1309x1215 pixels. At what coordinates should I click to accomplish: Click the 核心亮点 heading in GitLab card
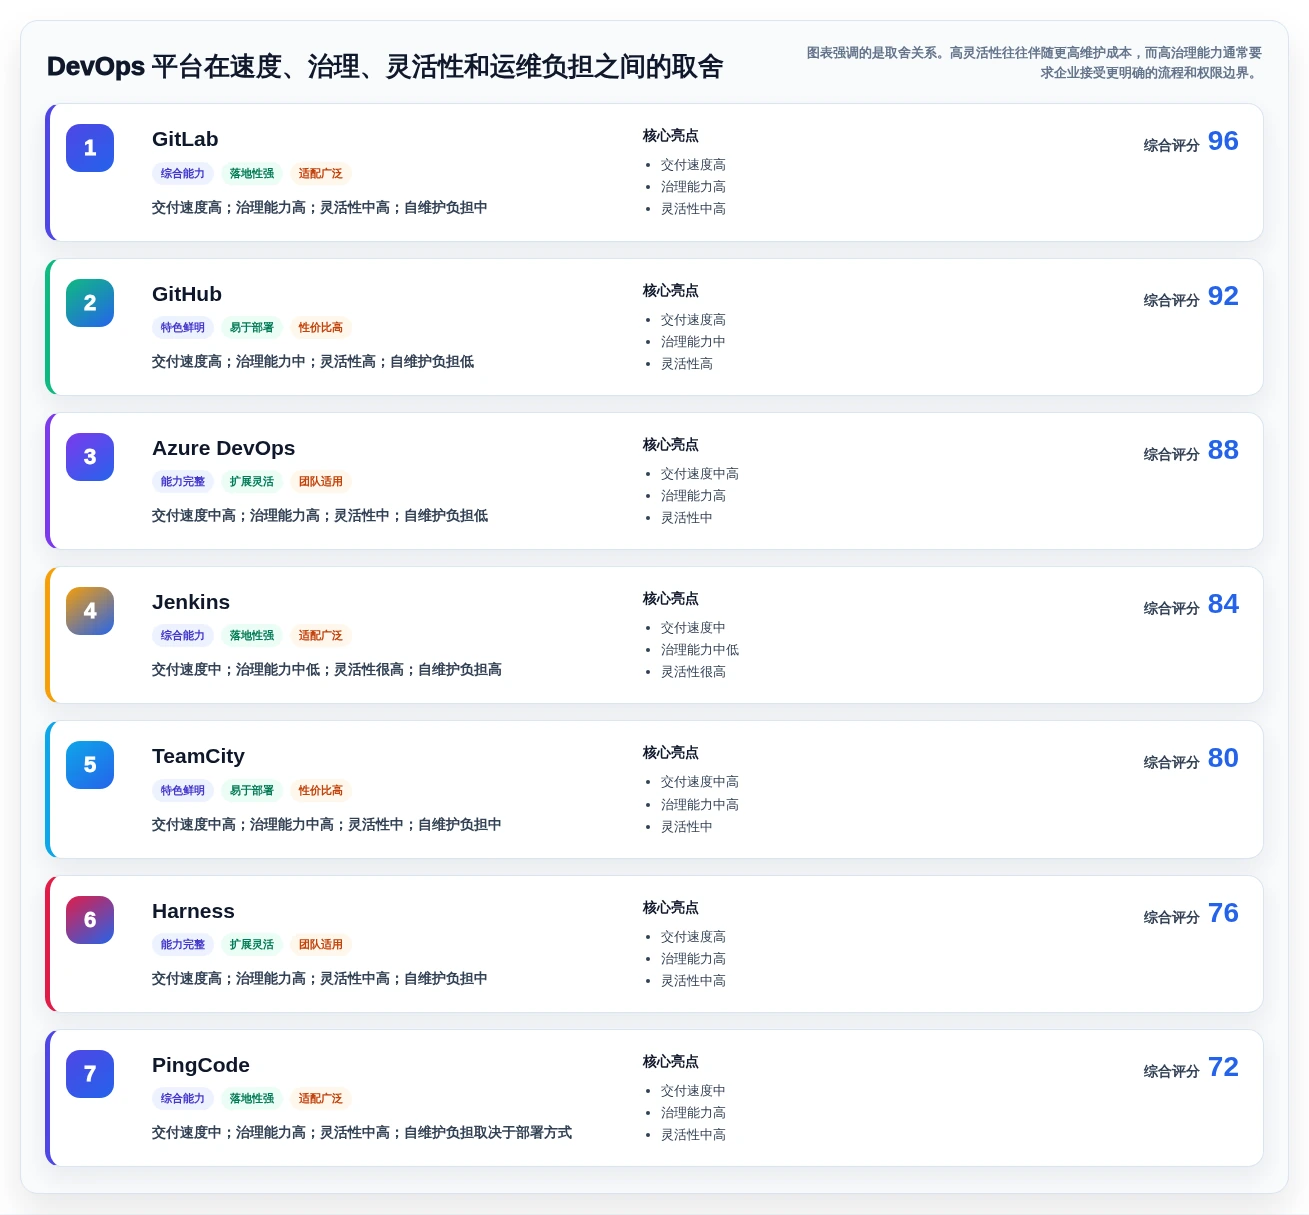point(671,136)
